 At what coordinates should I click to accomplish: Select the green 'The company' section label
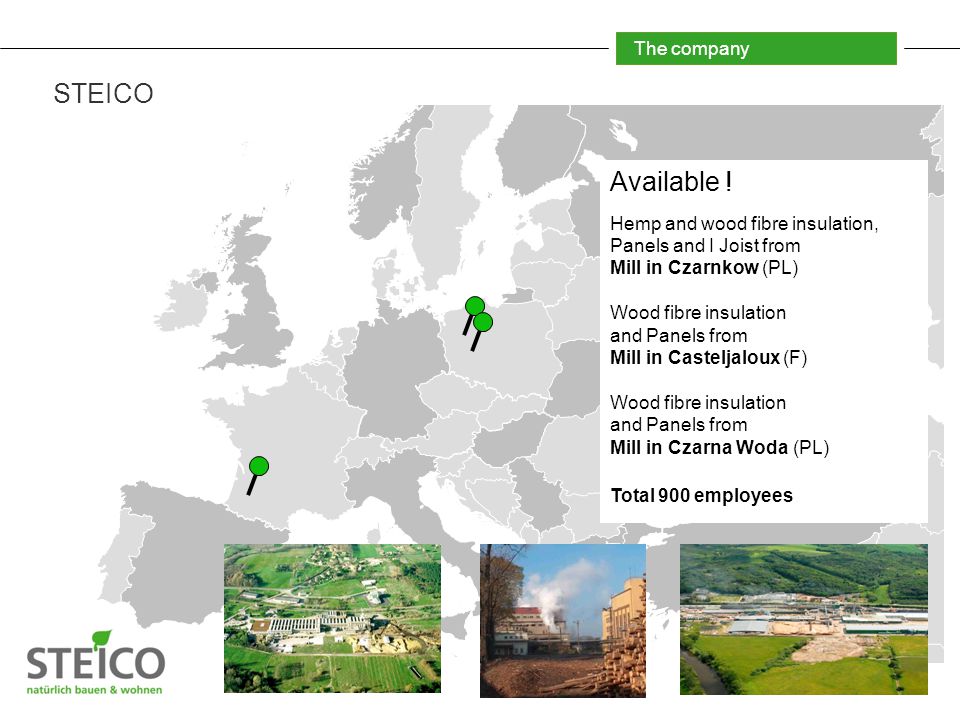point(756,48)
